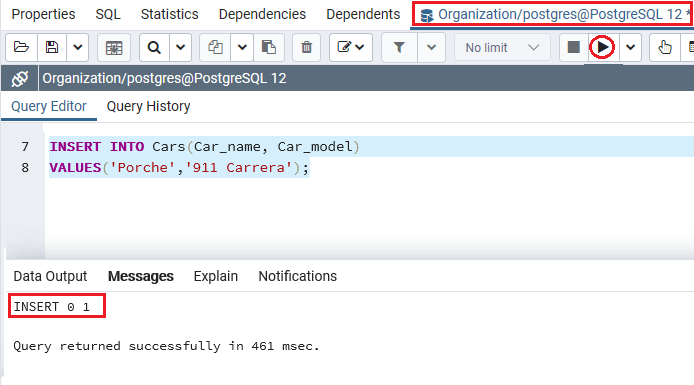Click line number 8 in the gutter
Screen dimensions: 694x385
pos(25,168)
